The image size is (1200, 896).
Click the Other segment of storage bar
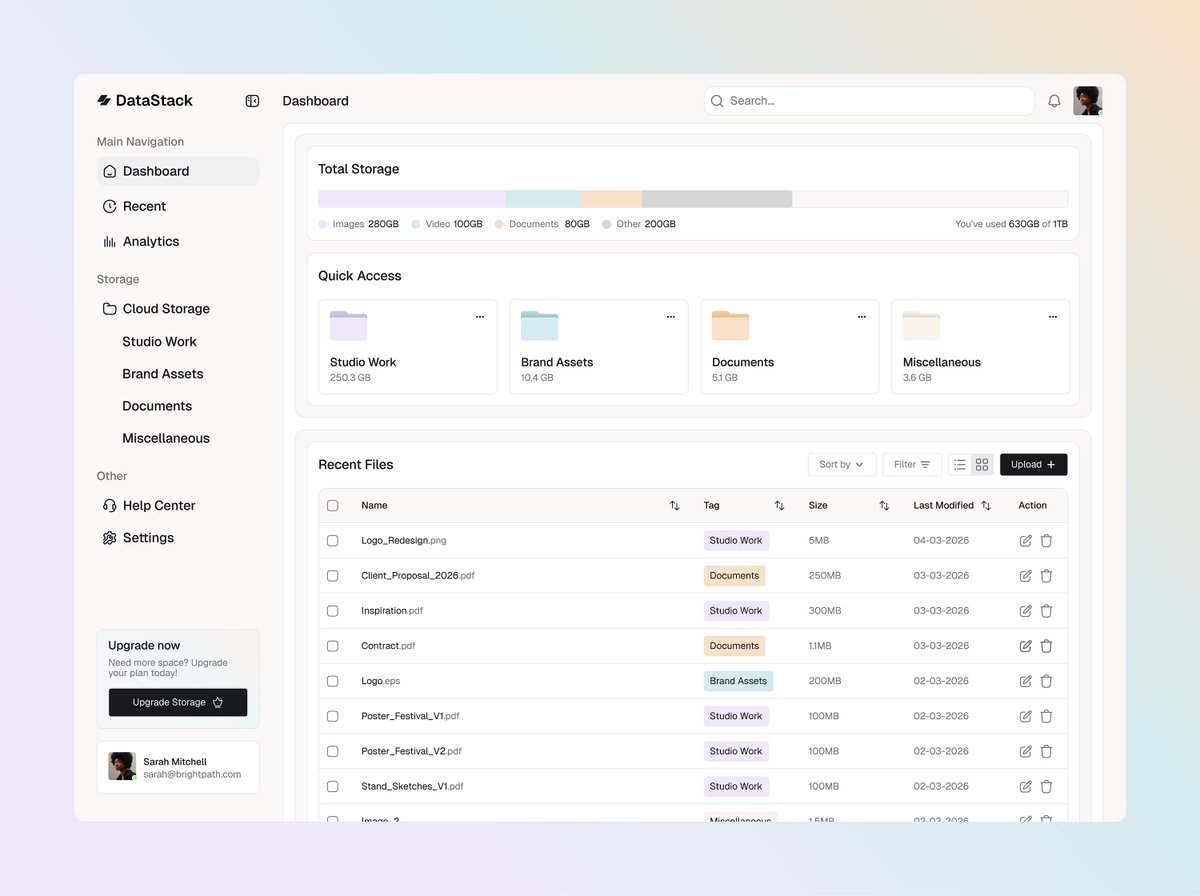pyautogui.click(x=717, y=199)
